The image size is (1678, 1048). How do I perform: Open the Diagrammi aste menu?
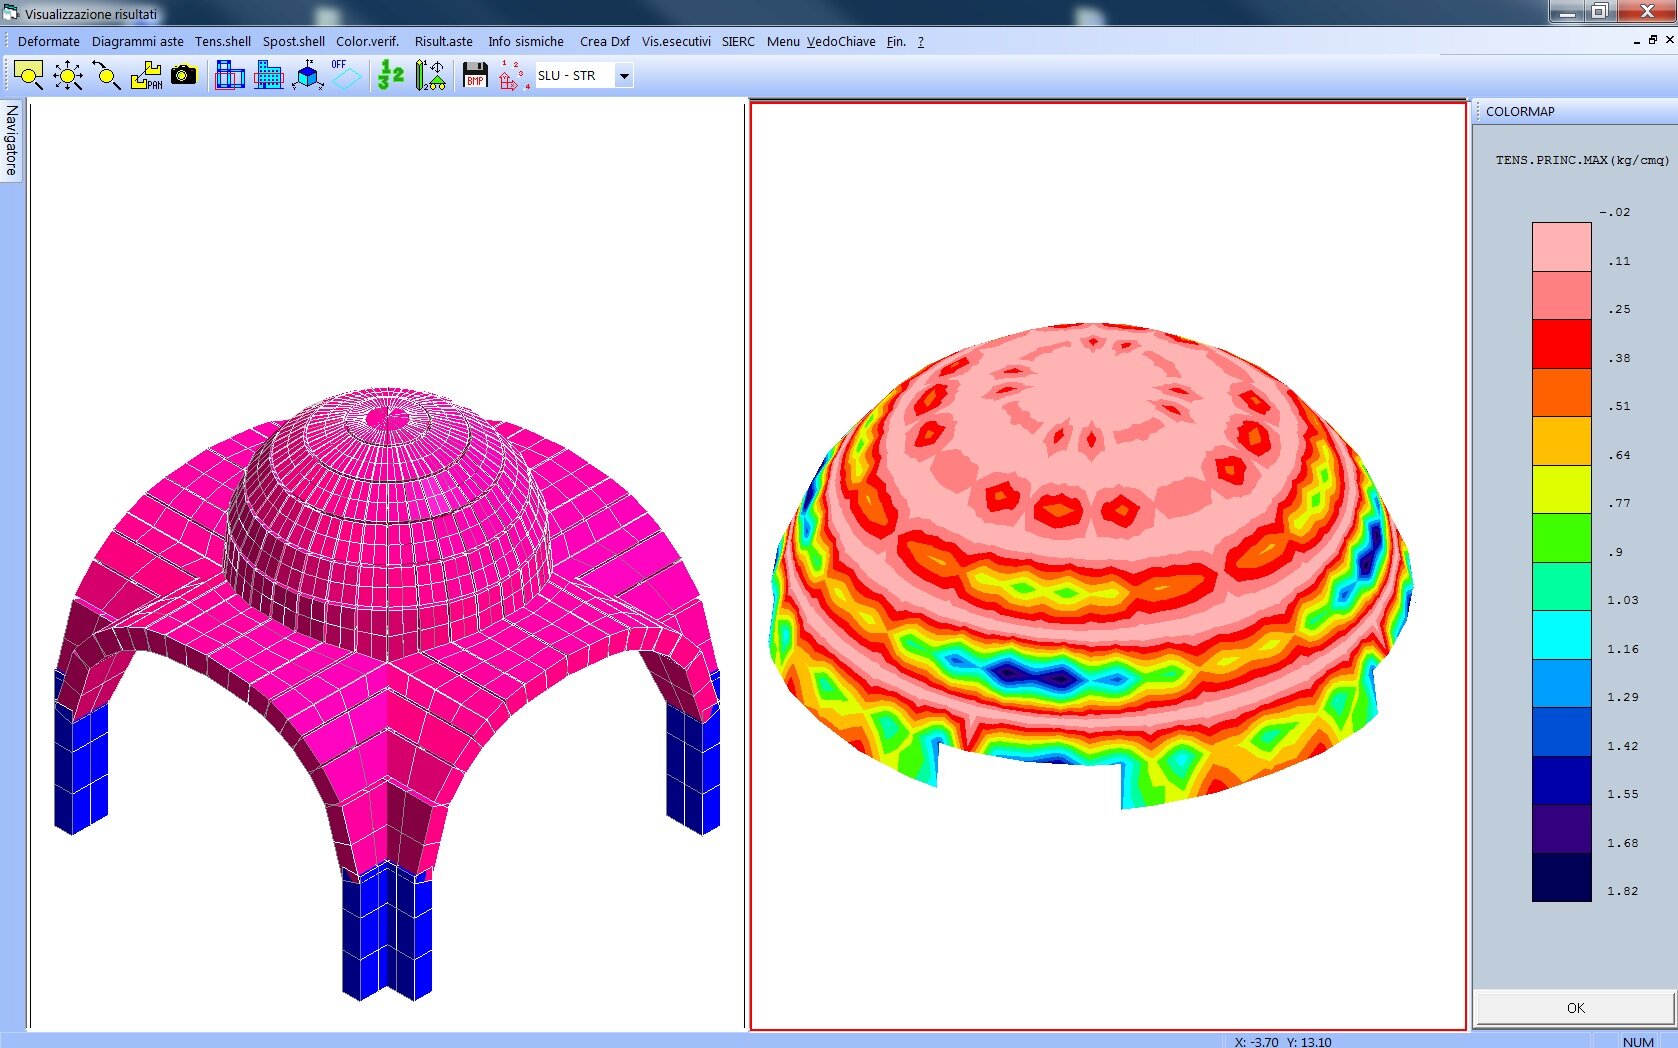pyautogui.click(x=137, y=41)
